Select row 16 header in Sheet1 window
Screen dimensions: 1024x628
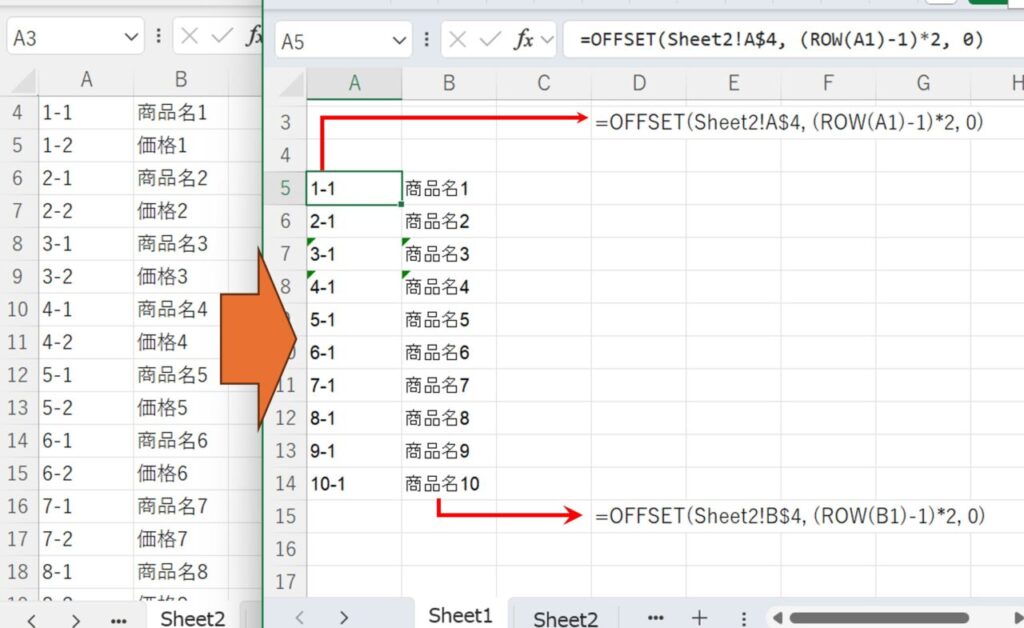tap(285, 549)
